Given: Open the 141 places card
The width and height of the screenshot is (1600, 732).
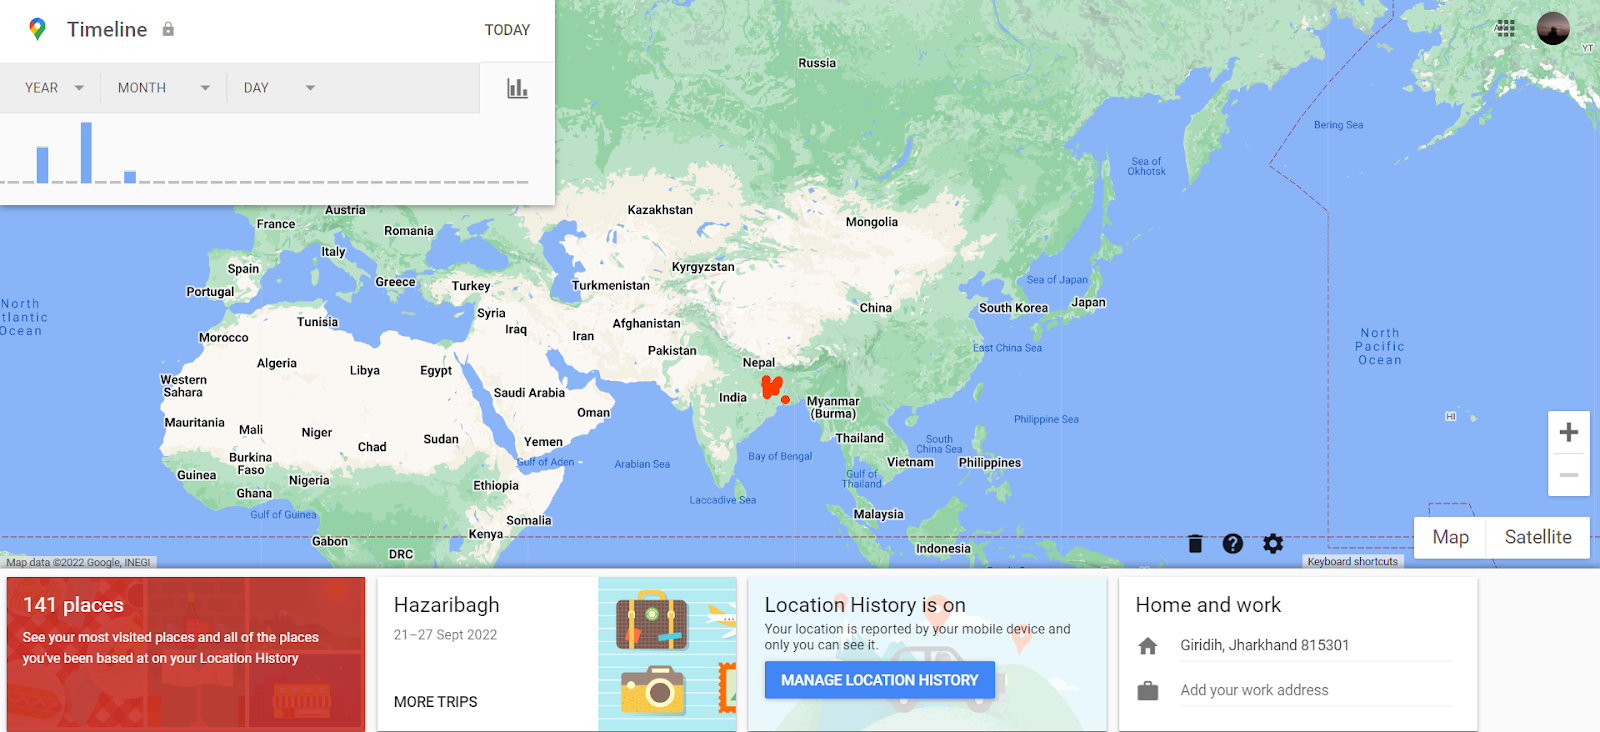Looking at the screenshot, I should point(186,654).
